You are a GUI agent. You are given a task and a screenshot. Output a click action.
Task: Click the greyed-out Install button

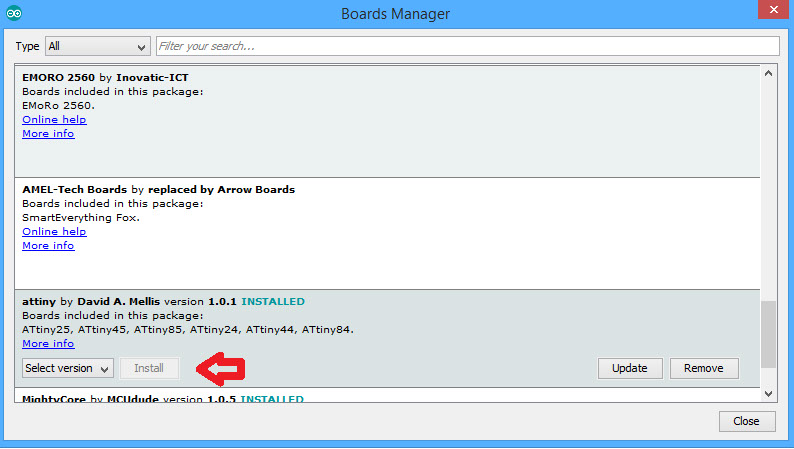pos(149,368)
